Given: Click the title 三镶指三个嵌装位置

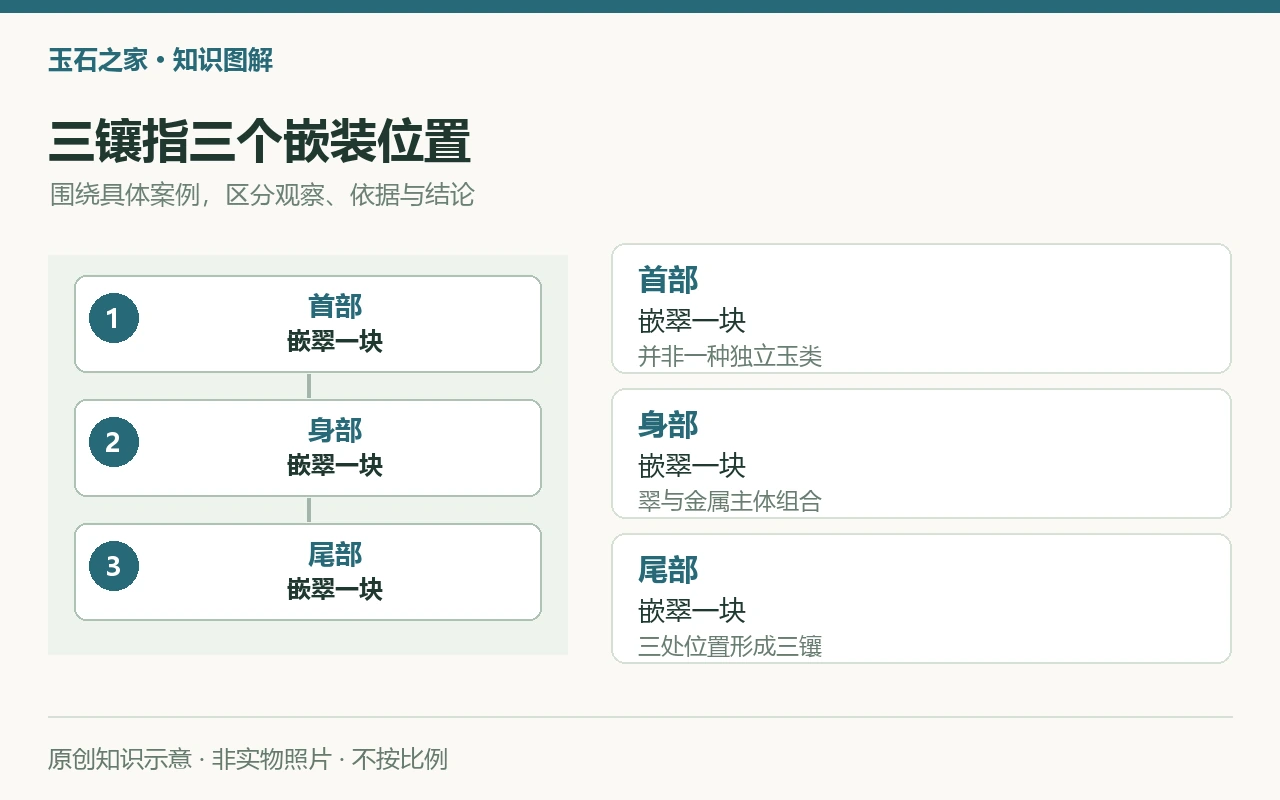Looking at the screenshot, I should (259, 141).
